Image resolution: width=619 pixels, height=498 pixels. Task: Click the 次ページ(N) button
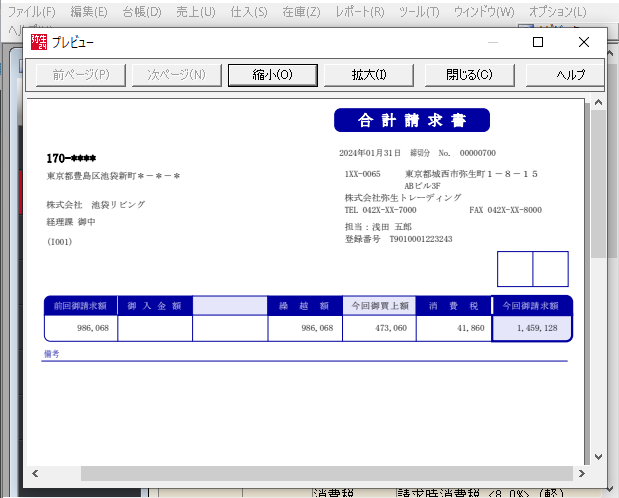click(x=176, y=74)
